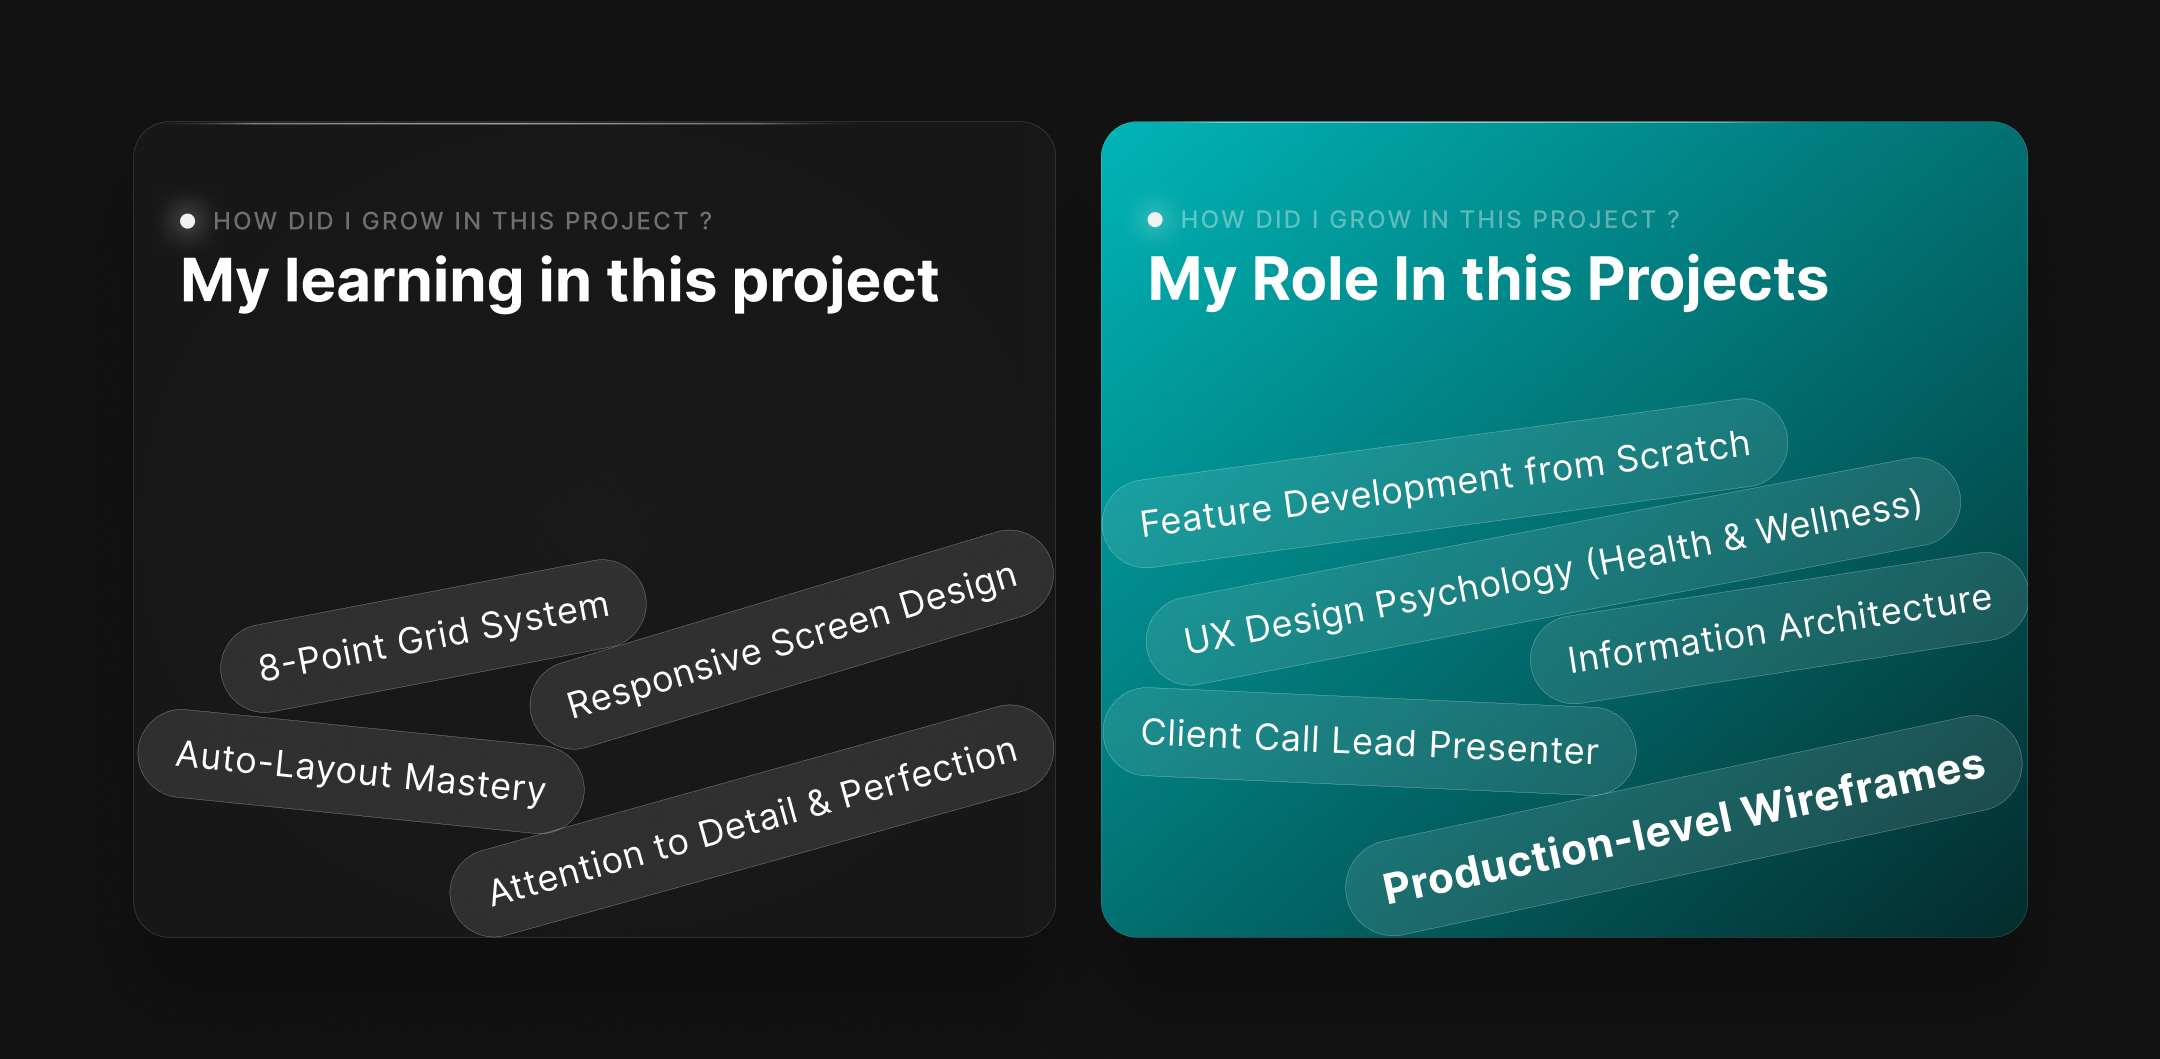Viewport: 2160px width, 1059px height.
Task: Select UX Design Psychology (Health & Wellness) pill
Action: (x=1553, y=571)
